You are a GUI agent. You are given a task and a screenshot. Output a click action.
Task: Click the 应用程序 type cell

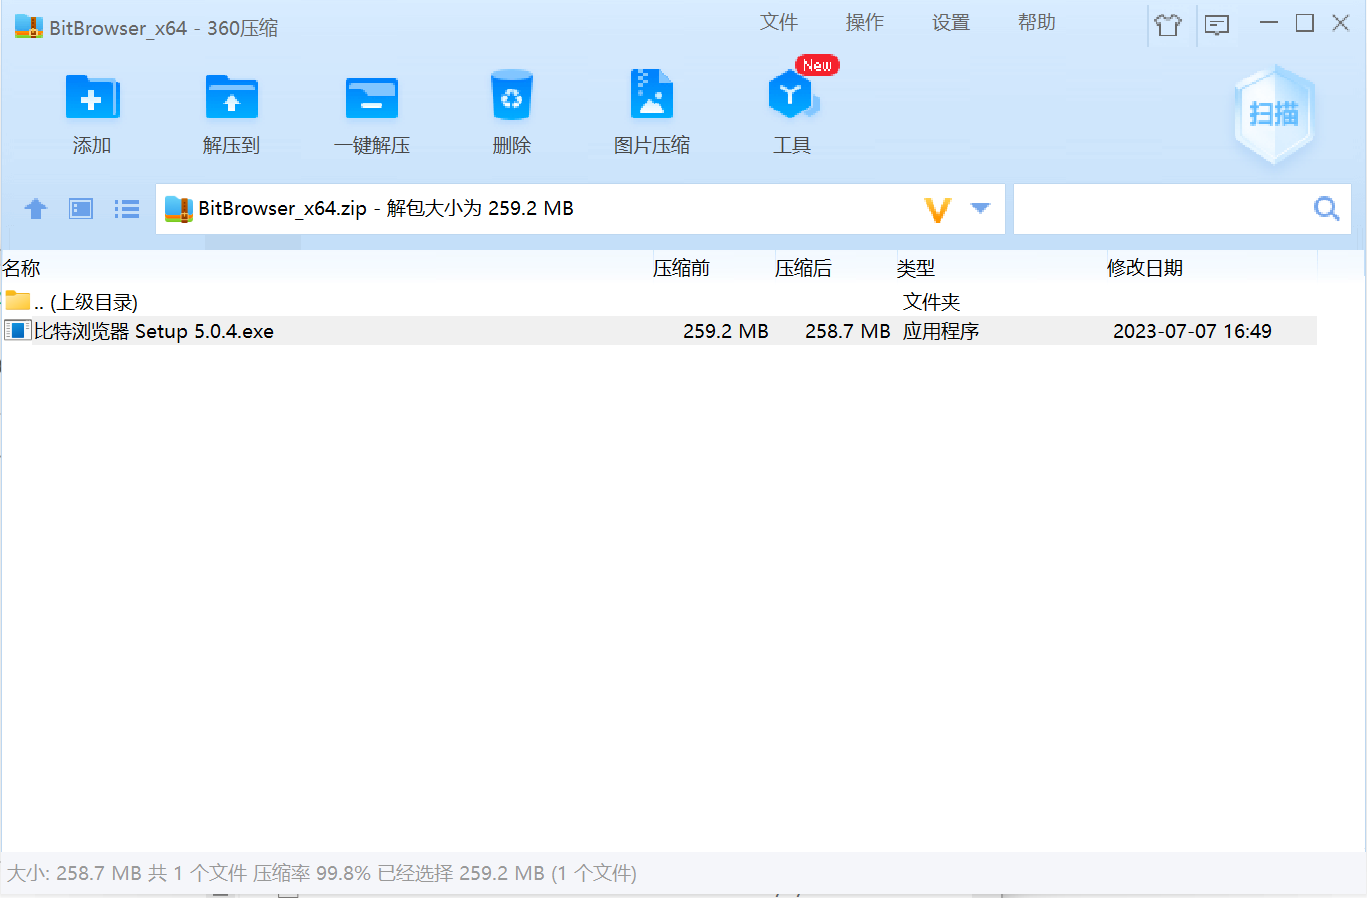[x=941, y=331]
